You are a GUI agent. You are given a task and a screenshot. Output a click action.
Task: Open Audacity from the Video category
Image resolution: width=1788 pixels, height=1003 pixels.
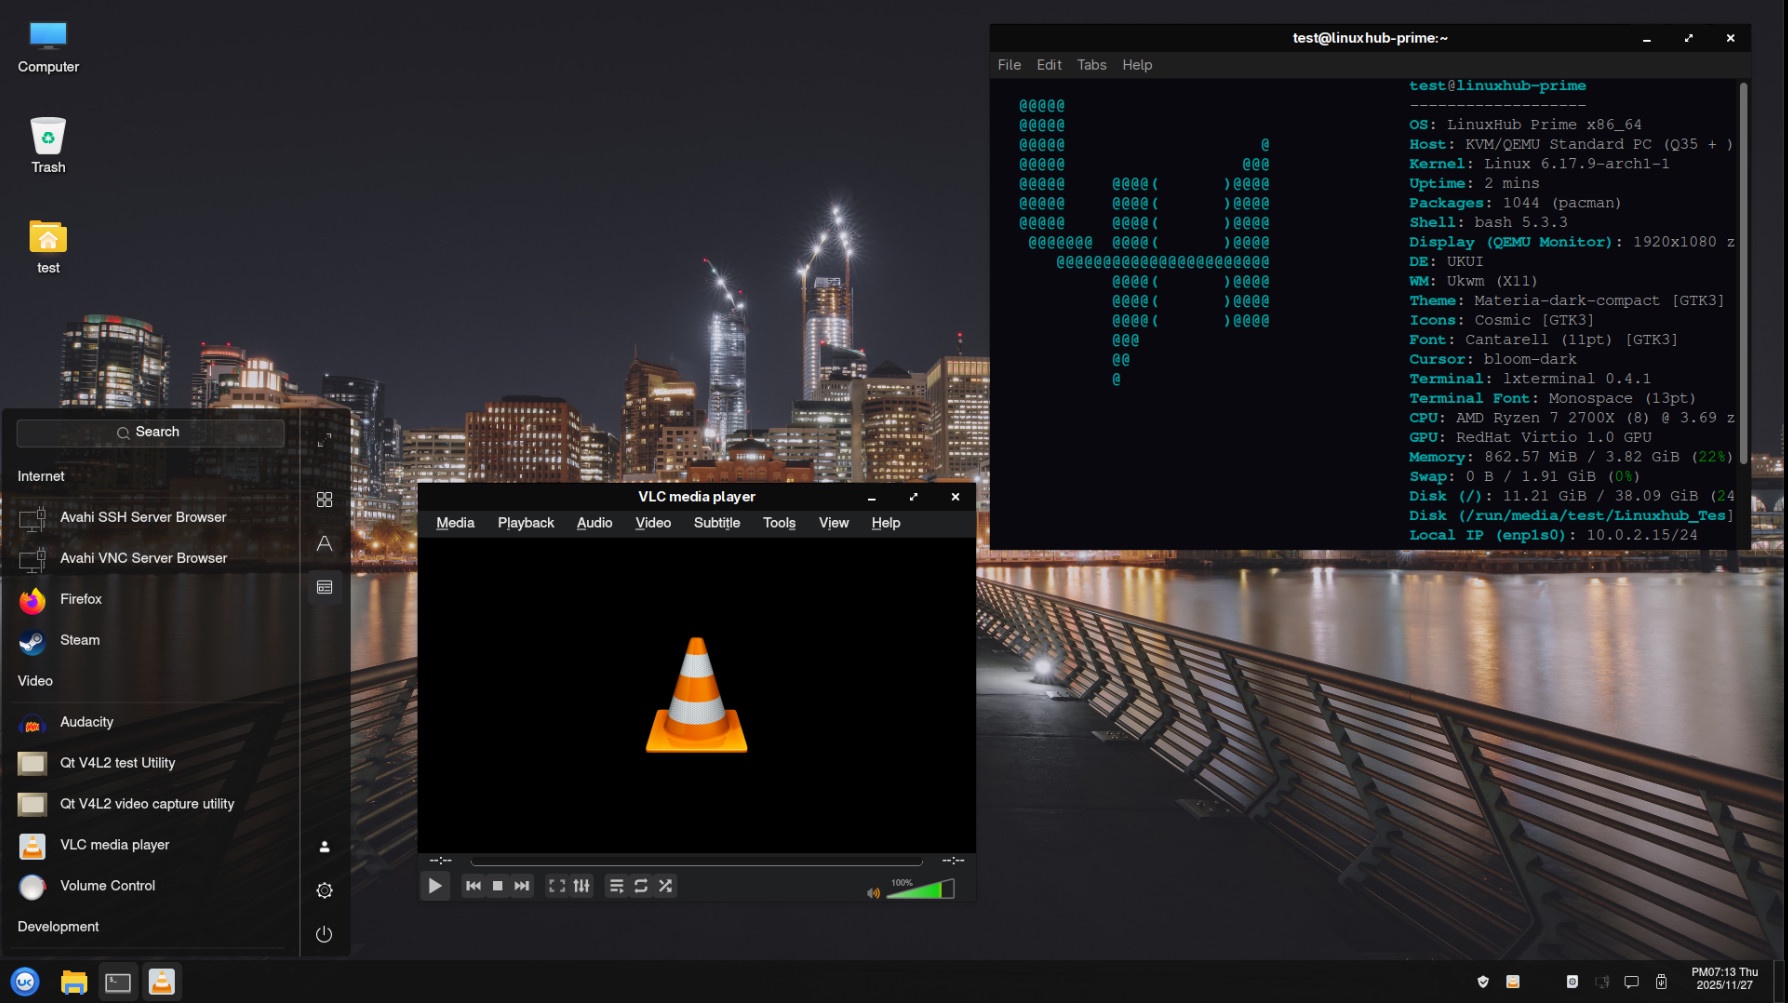(86, 722)
